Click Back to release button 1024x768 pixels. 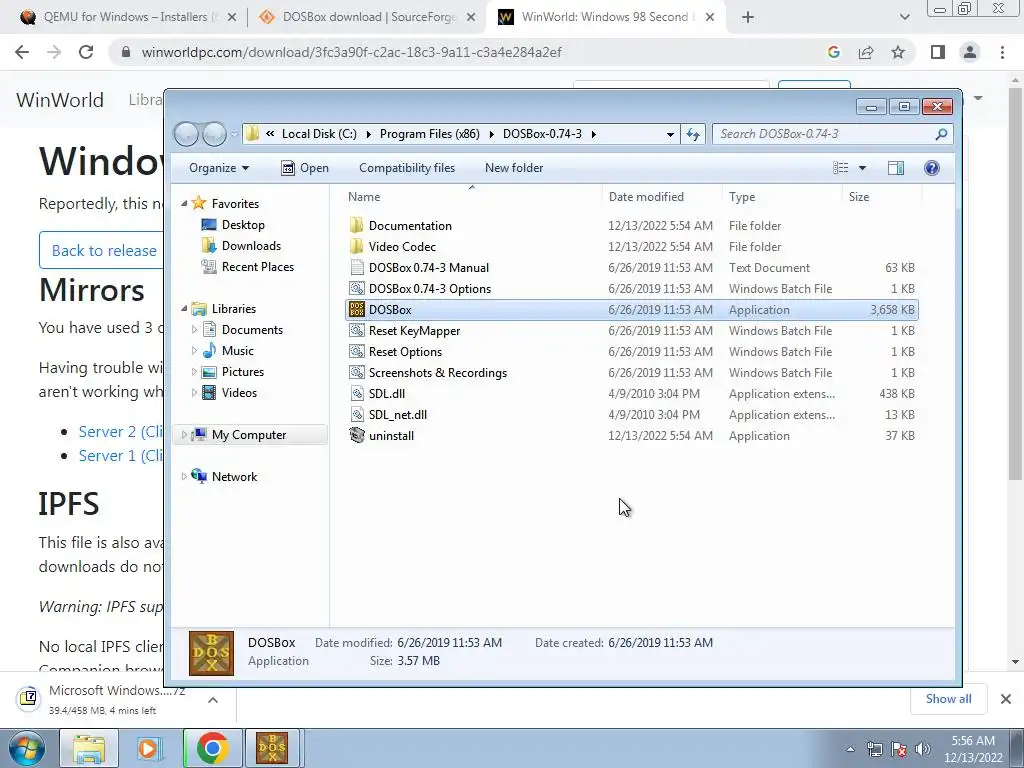coord(102,250)
